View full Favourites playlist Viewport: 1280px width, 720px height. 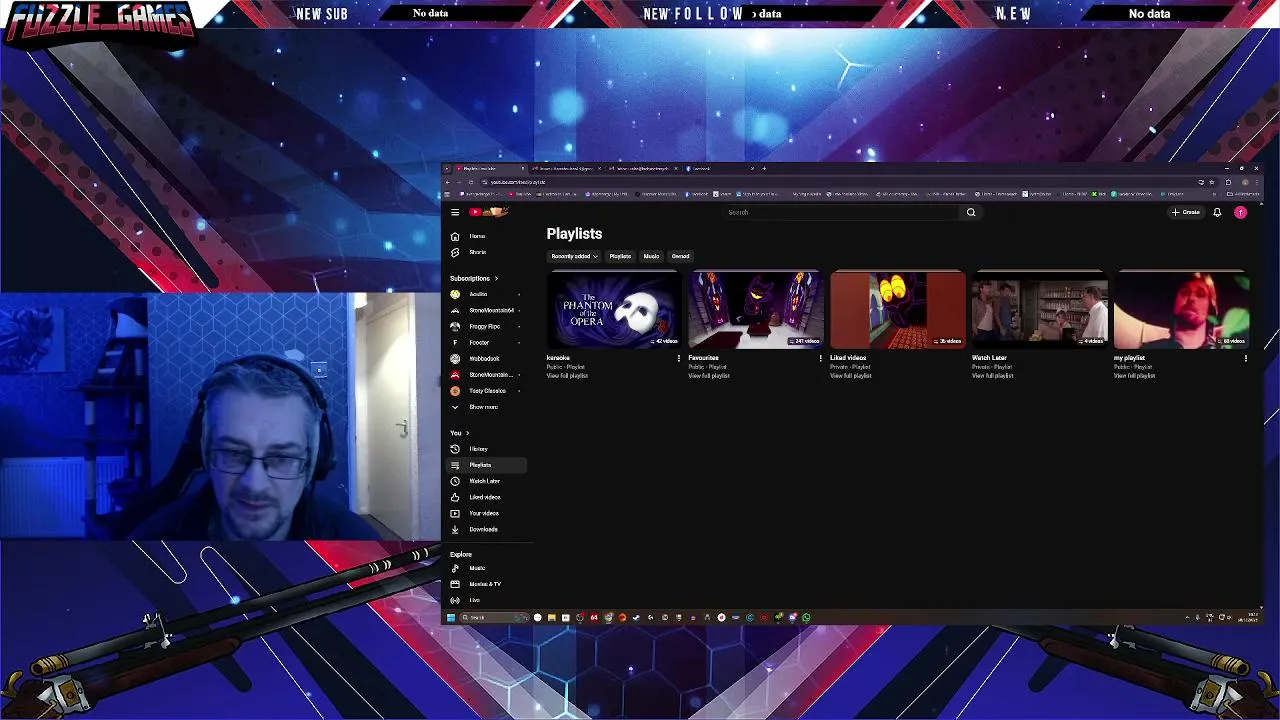709,375
